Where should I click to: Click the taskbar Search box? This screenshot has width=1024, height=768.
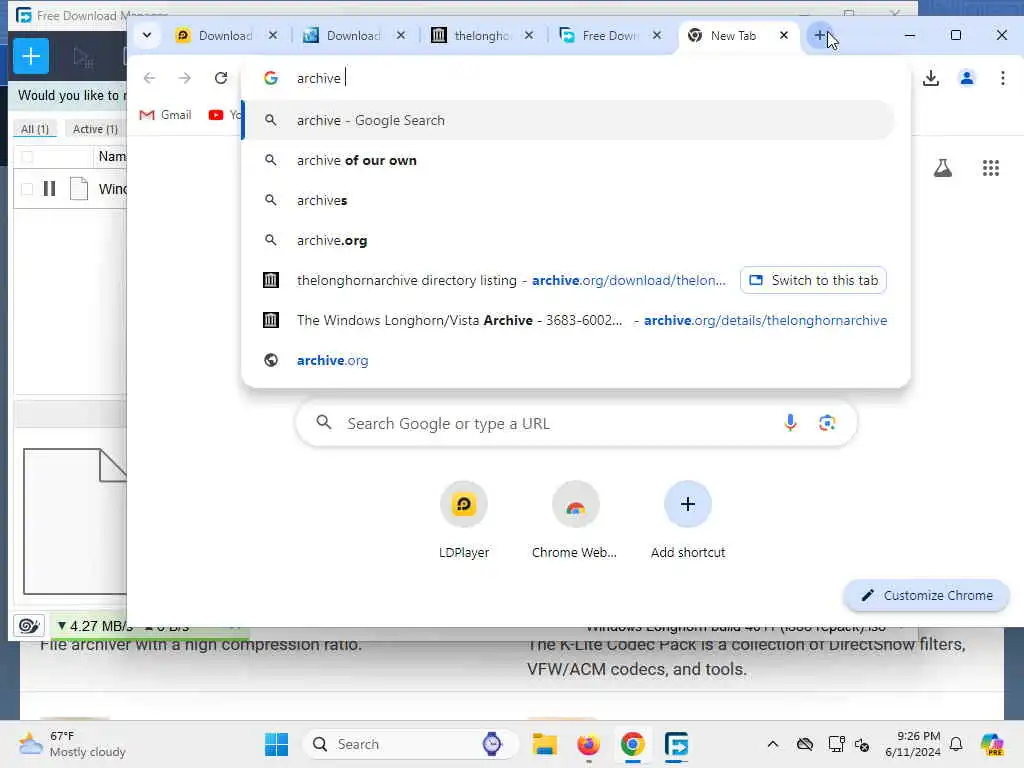coord(410,744)
